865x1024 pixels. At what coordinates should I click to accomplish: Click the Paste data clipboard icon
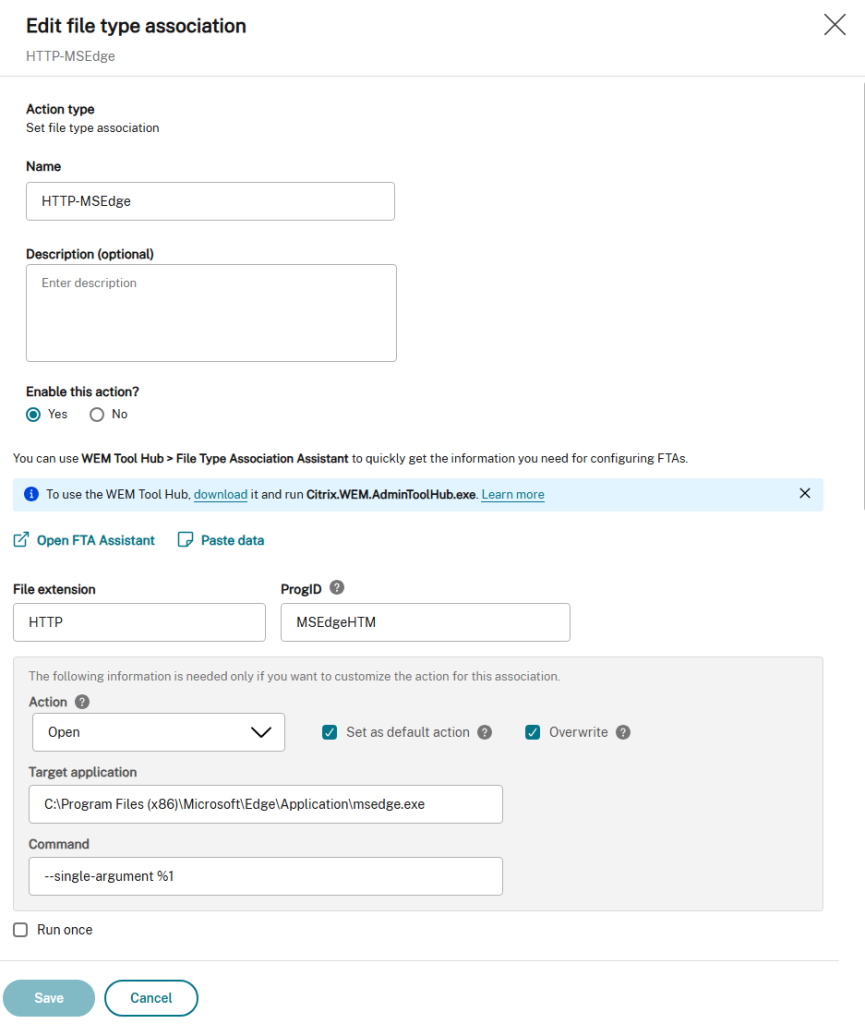tap(185, 539)
